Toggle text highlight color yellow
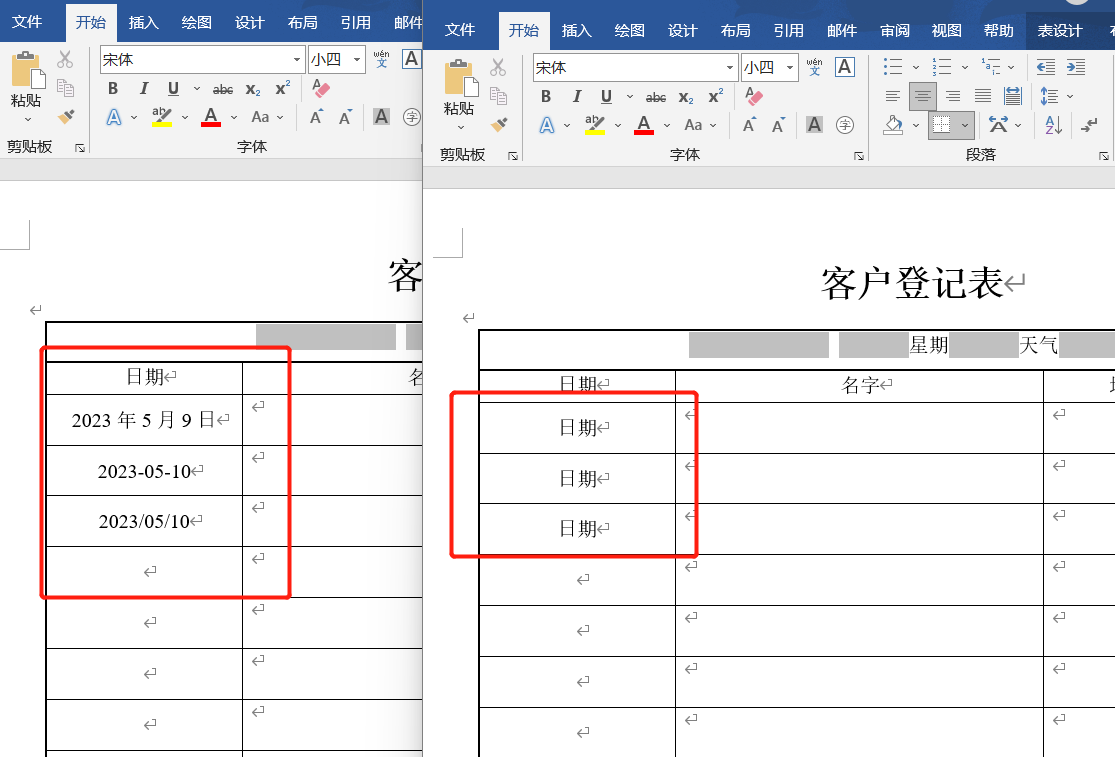 tap(594, 123)
